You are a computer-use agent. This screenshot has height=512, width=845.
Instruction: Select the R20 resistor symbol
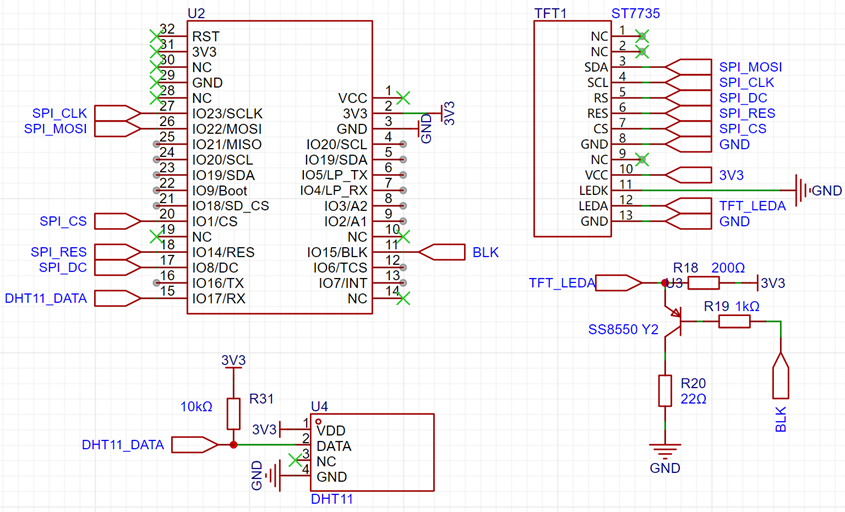click(x=665, y=391)
